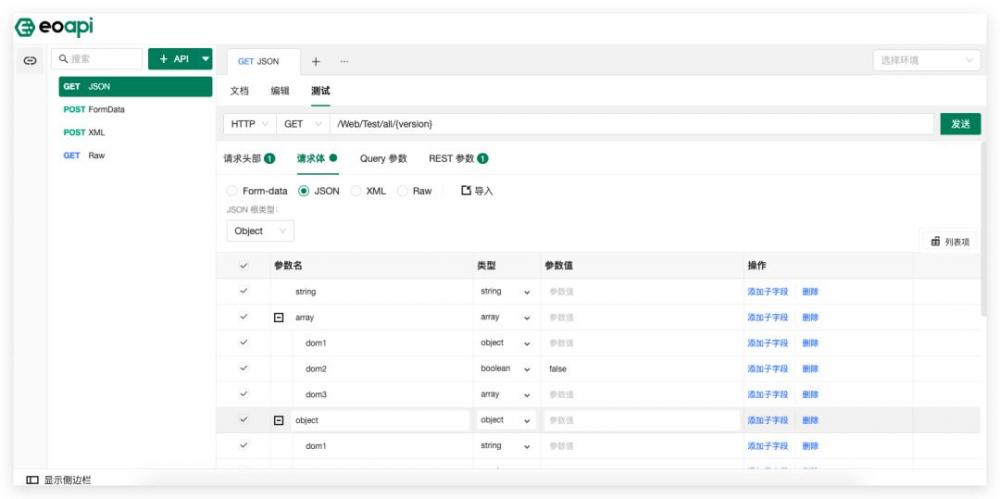Open the environment selector (选择环境) dropdown
The width and height of the screenshot is (1000, 499).
click(x=926, y=61)
